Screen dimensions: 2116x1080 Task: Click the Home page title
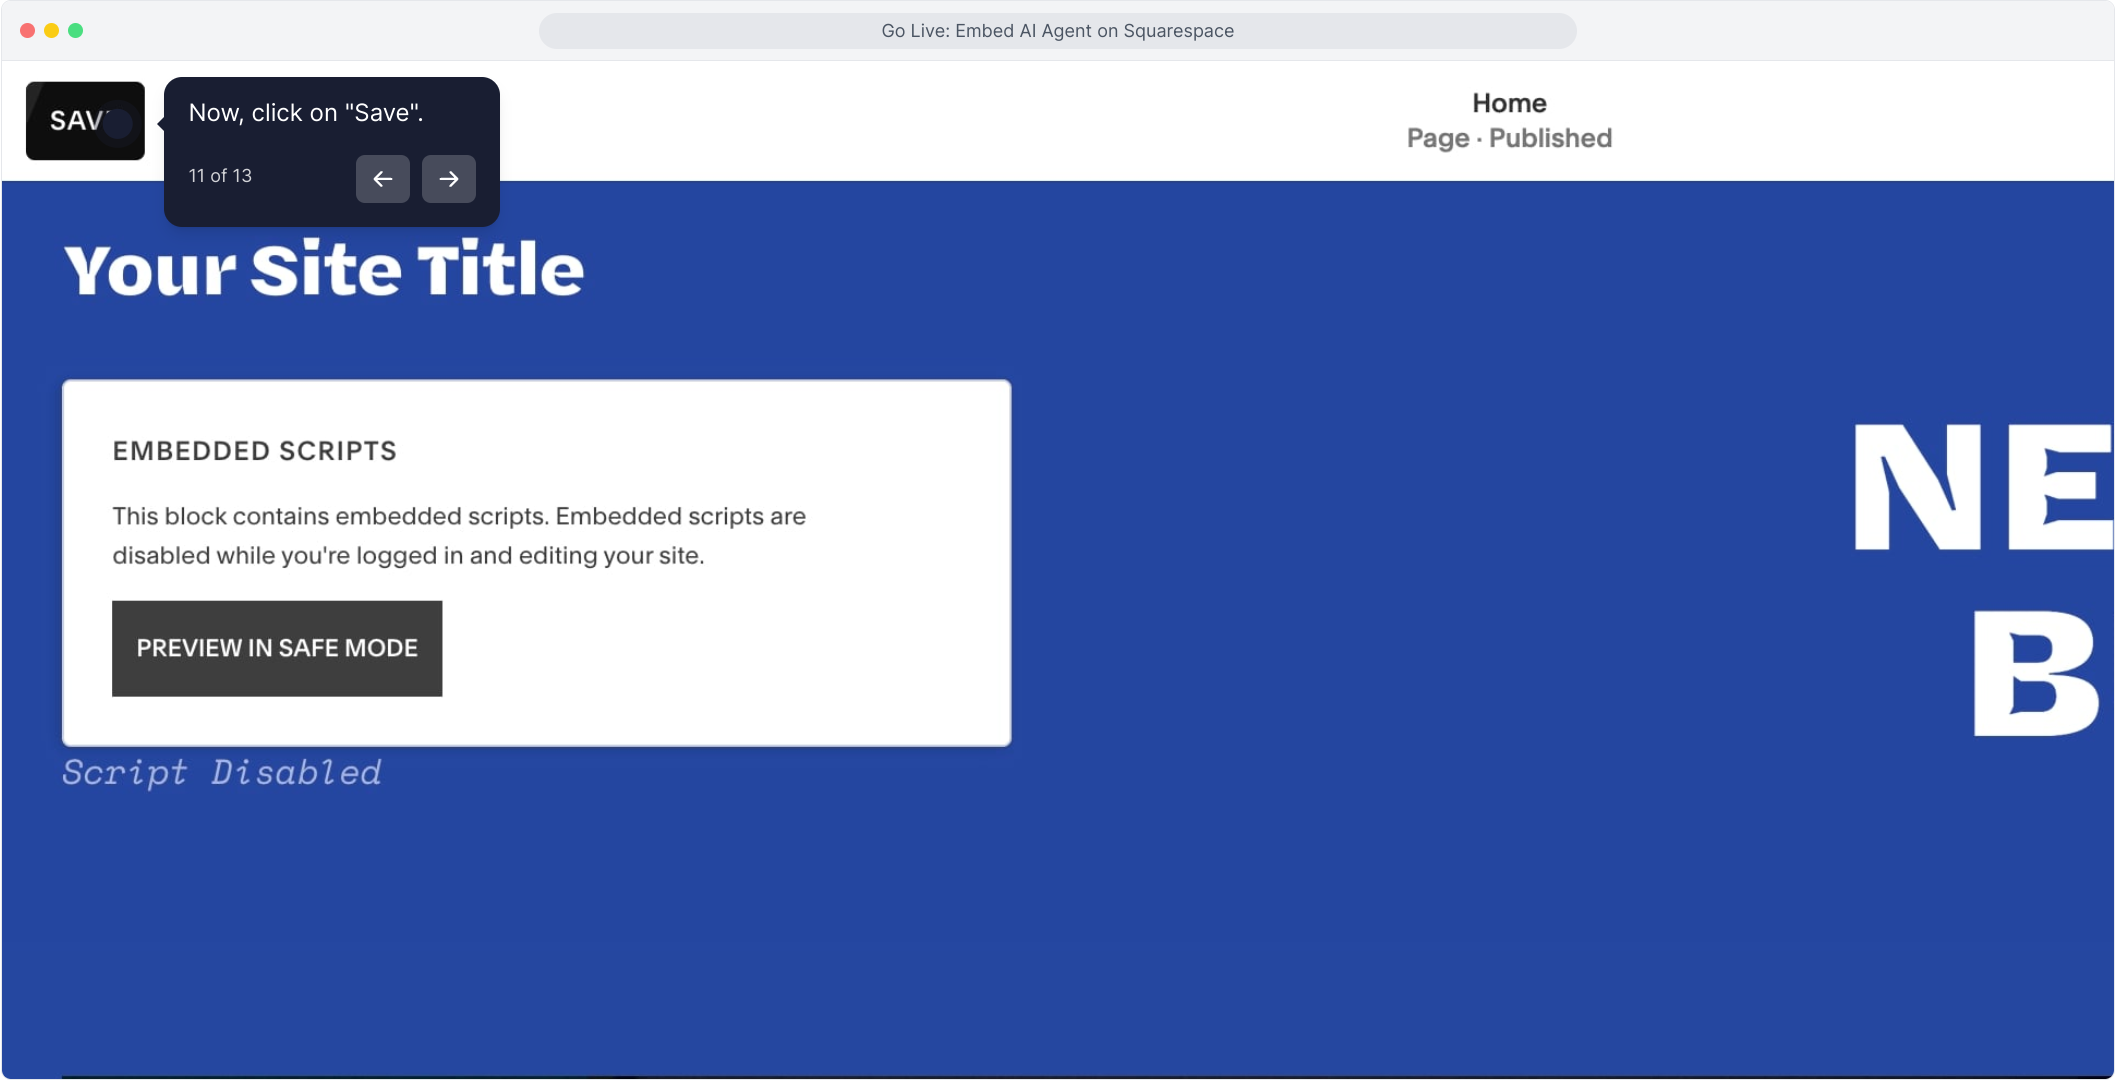(1508, 103)
